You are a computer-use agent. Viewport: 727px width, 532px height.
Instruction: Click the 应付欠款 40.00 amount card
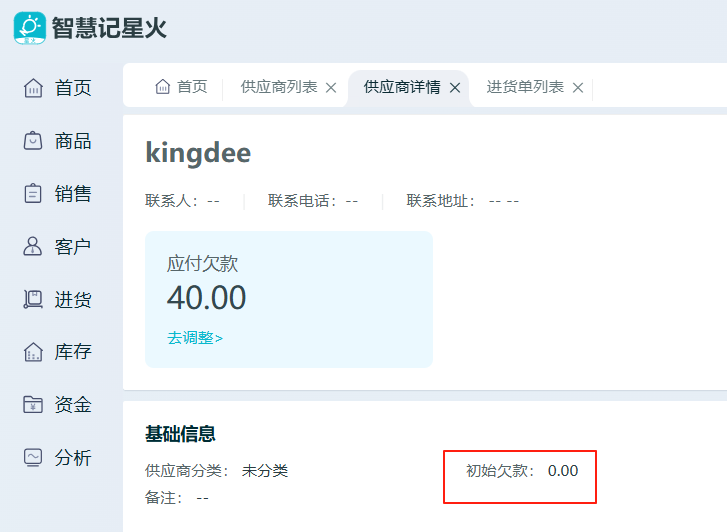(289, 300)
